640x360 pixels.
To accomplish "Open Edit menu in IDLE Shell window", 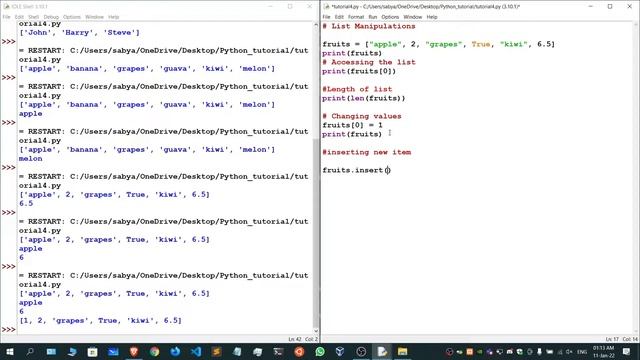I will pyautogui.click(x=19, y=17).
